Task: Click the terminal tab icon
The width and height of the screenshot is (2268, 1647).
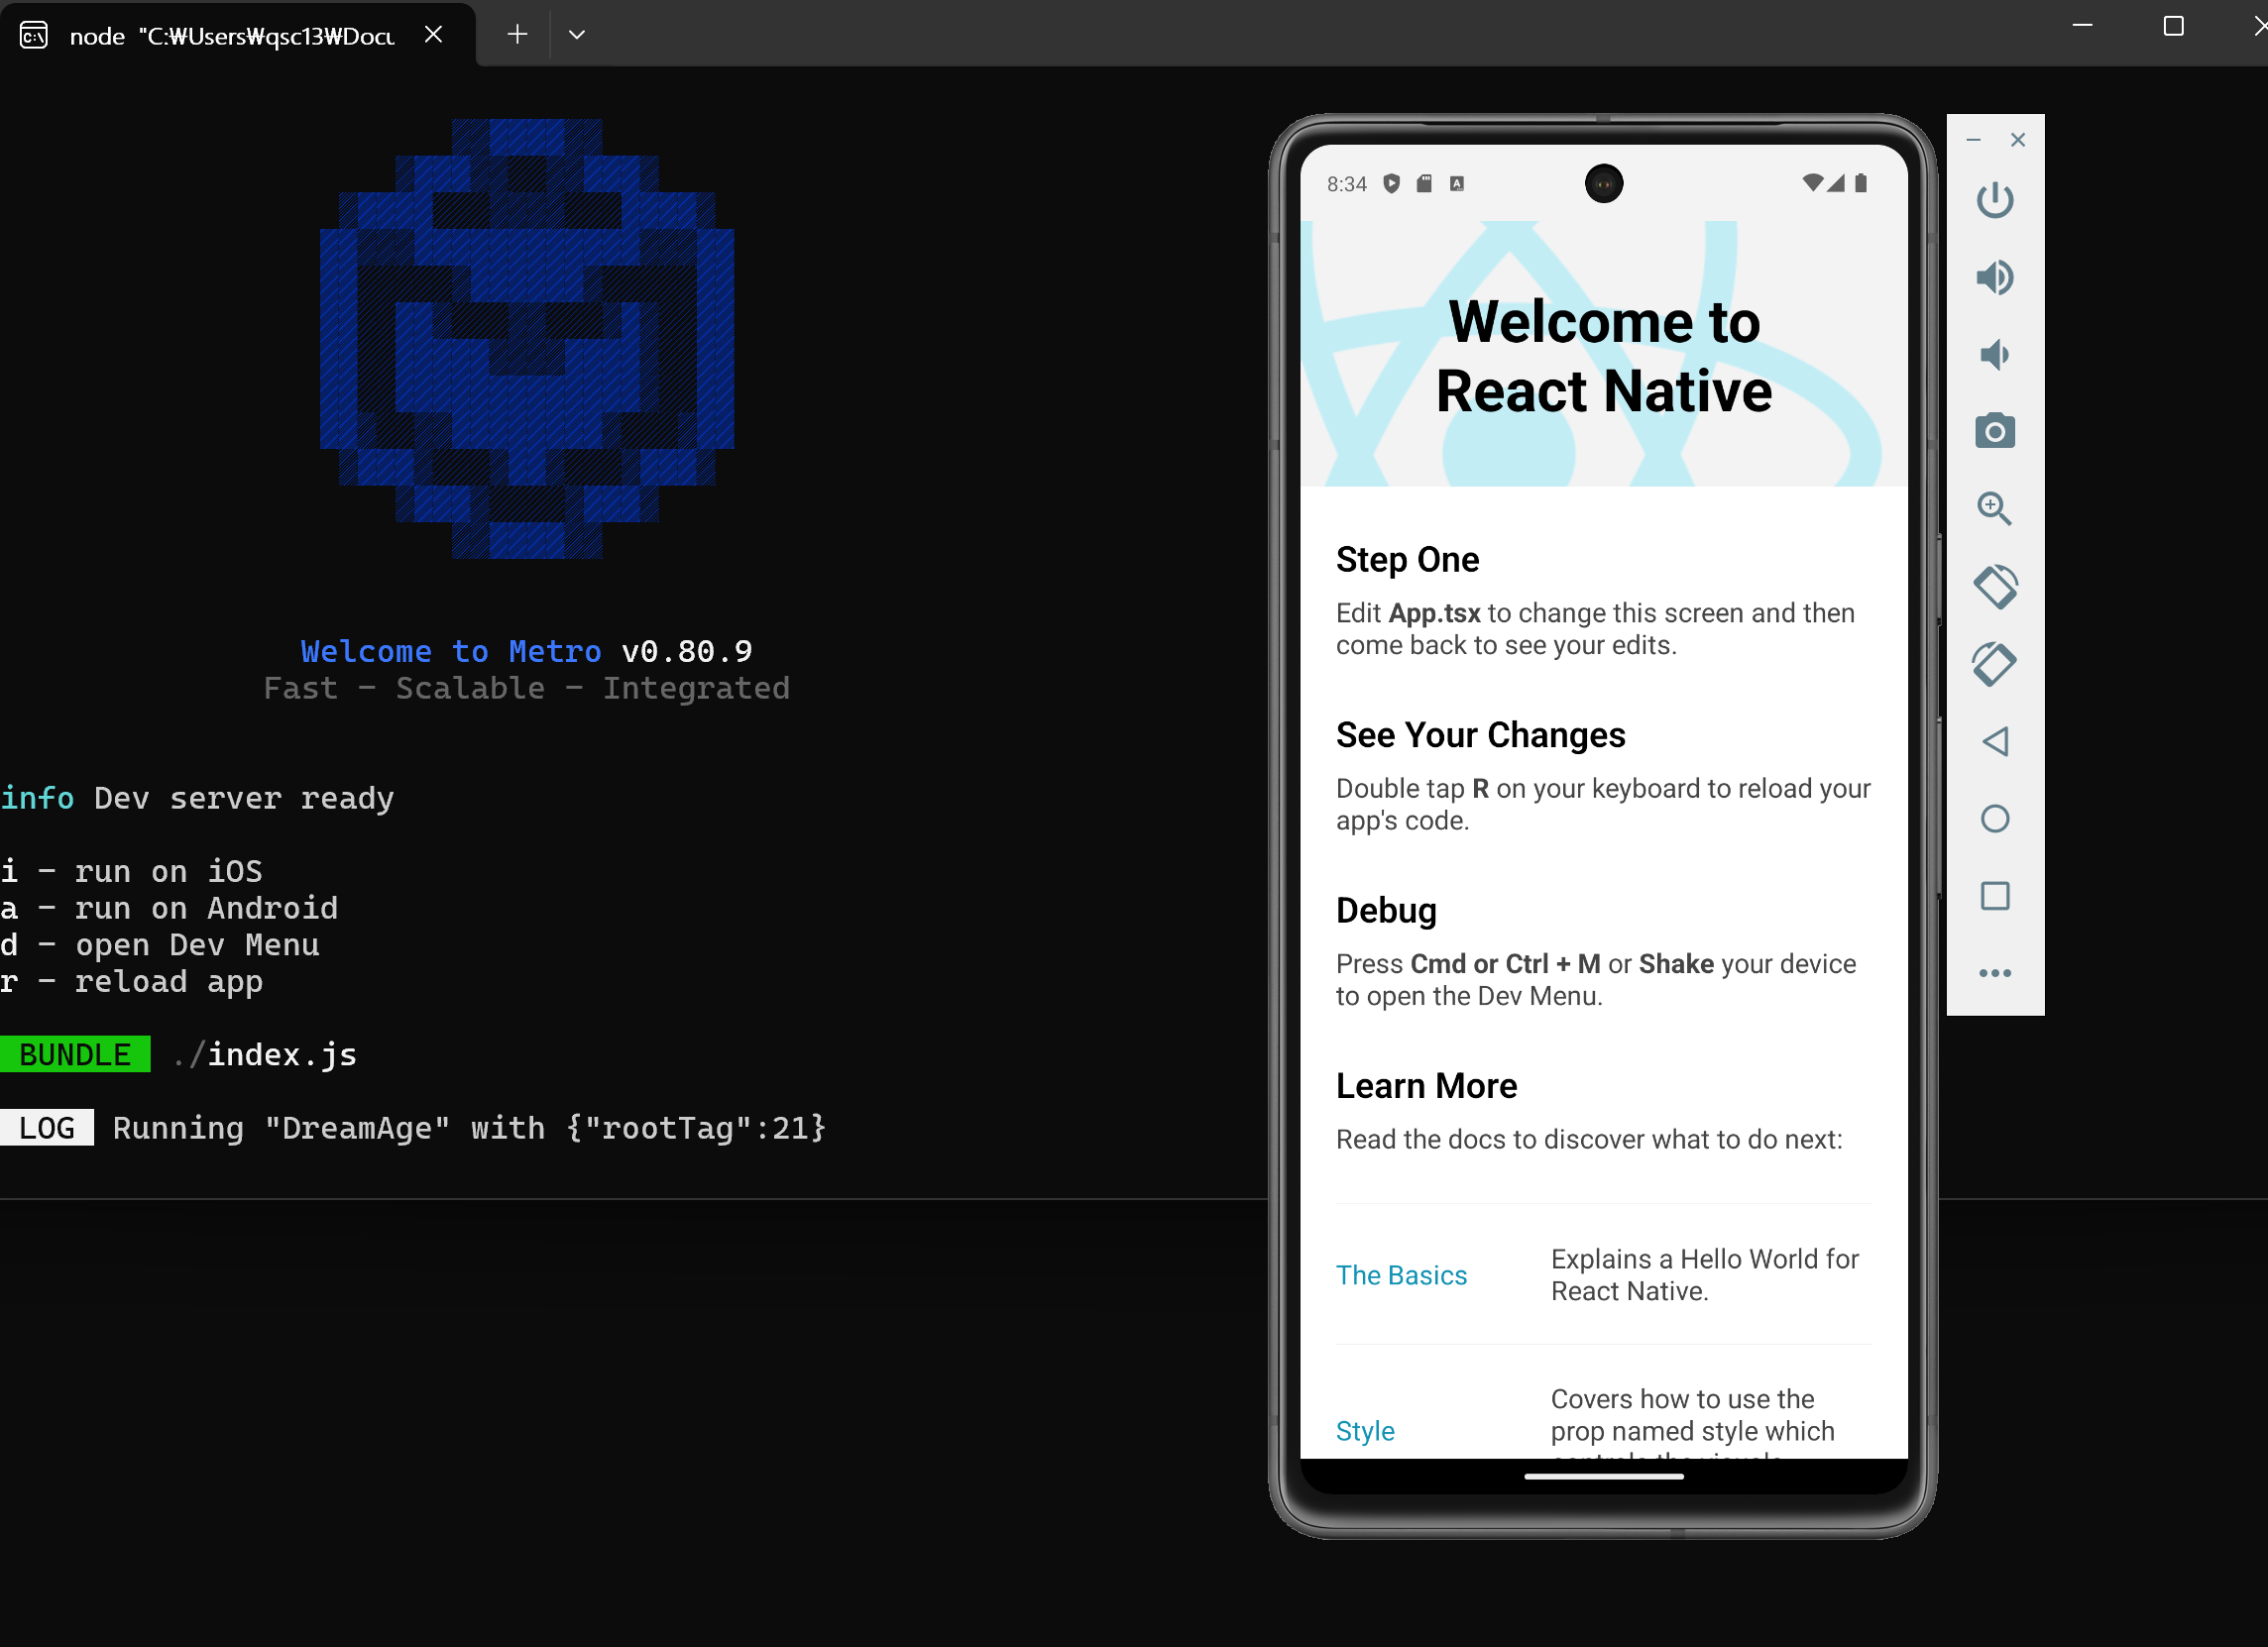Action: (x=34, y=35)
